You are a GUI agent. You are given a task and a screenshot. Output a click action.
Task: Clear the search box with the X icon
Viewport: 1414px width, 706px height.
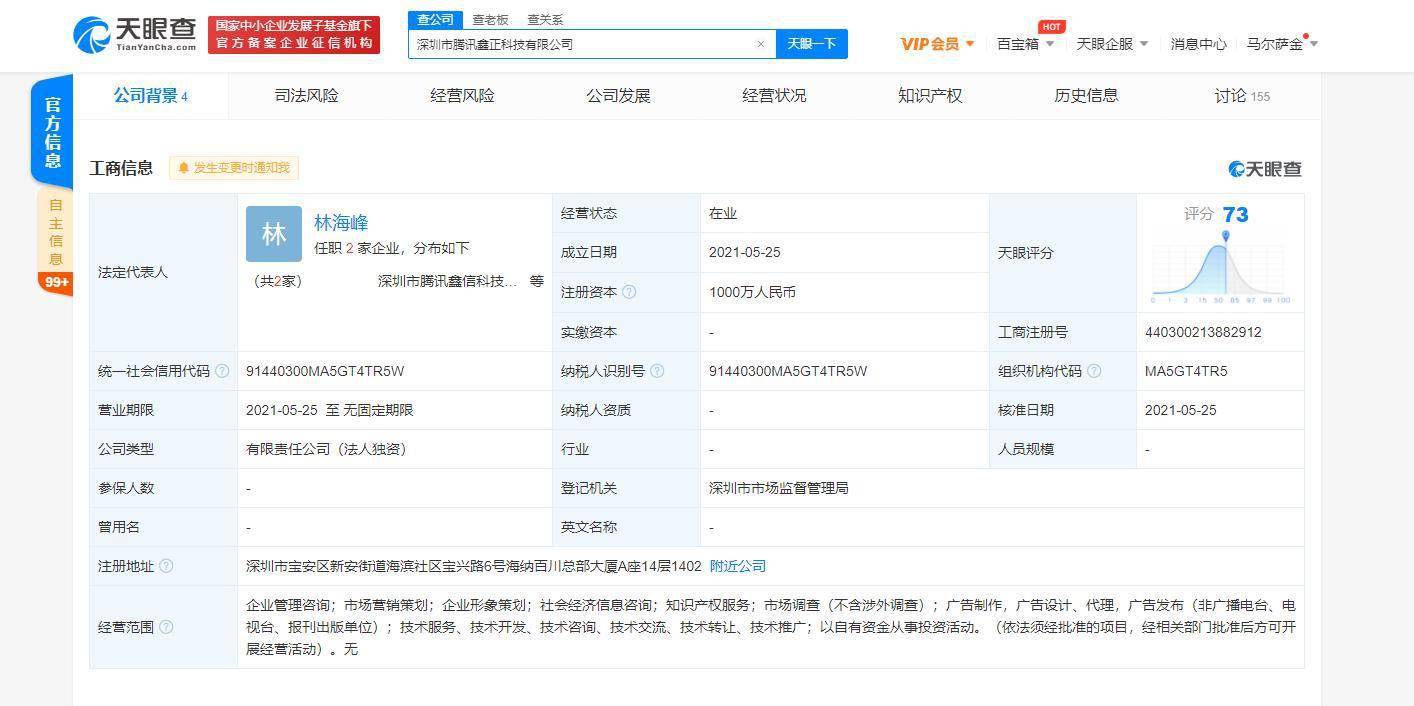click(x=761, y=44)
